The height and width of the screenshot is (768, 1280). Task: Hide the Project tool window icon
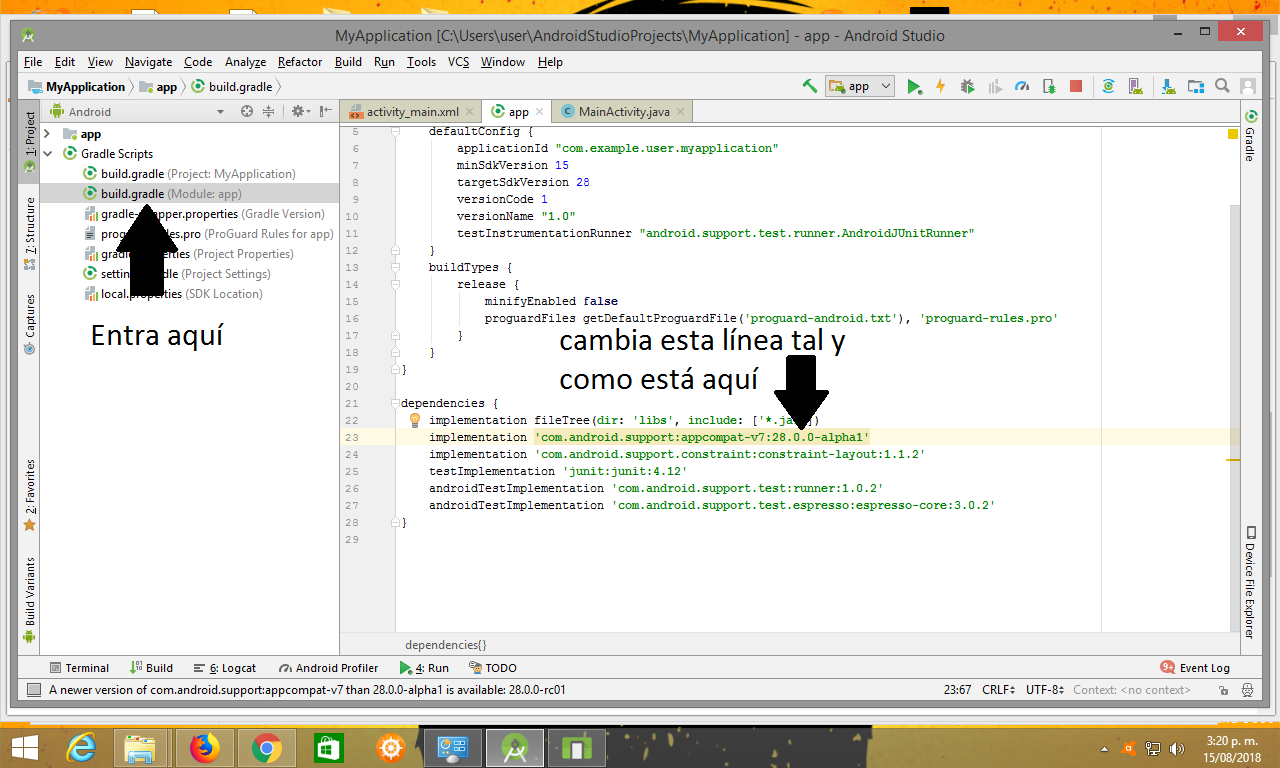326,112
